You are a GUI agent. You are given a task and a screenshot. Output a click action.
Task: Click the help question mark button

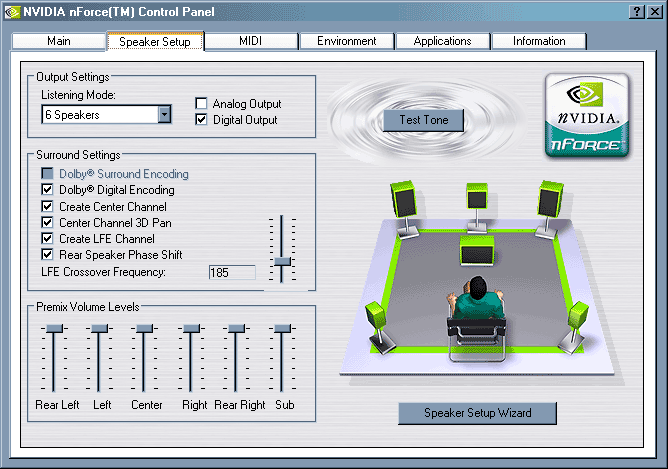[x=636, y=12]
